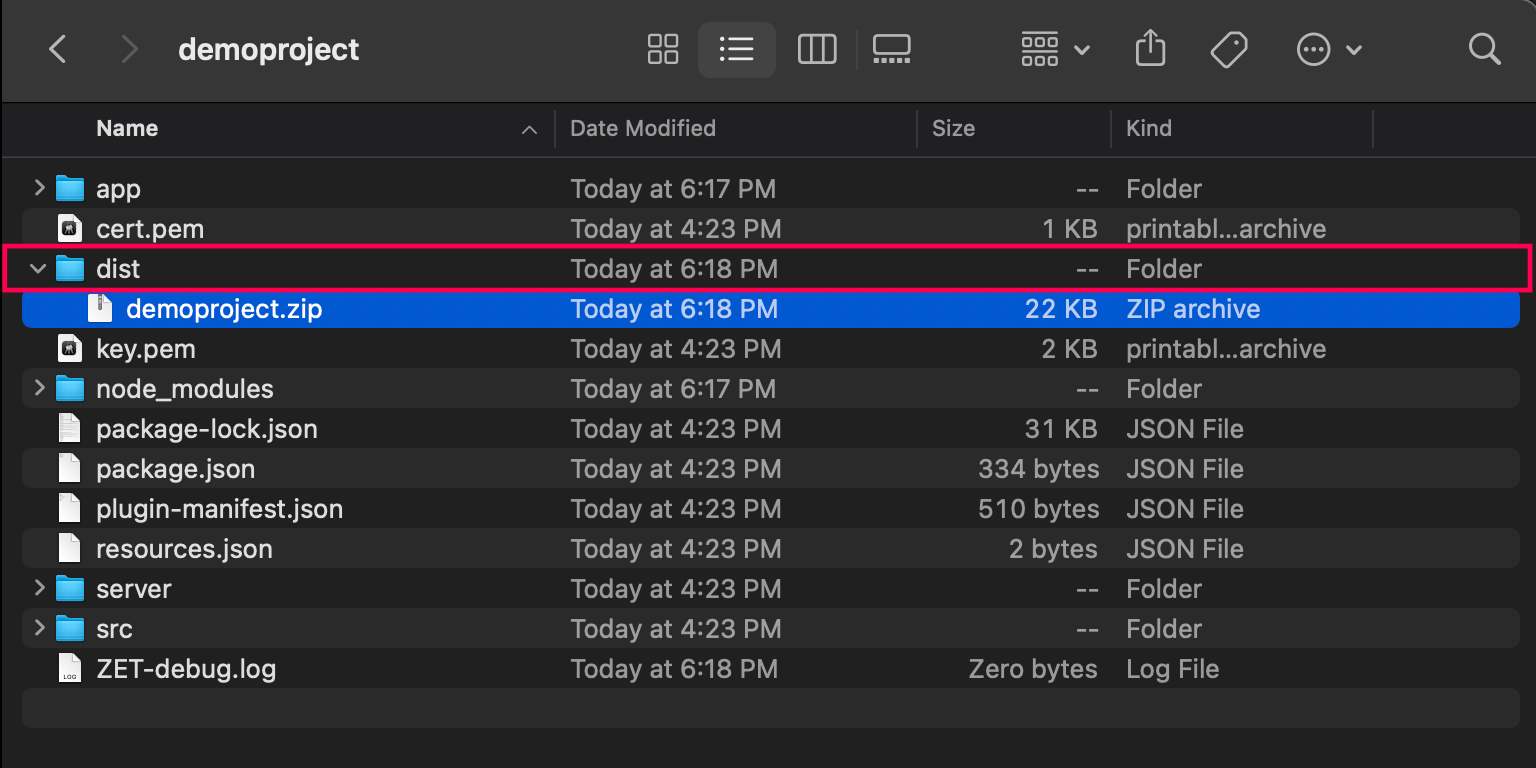Expand the node_modules folder arrow

point(39,388)
